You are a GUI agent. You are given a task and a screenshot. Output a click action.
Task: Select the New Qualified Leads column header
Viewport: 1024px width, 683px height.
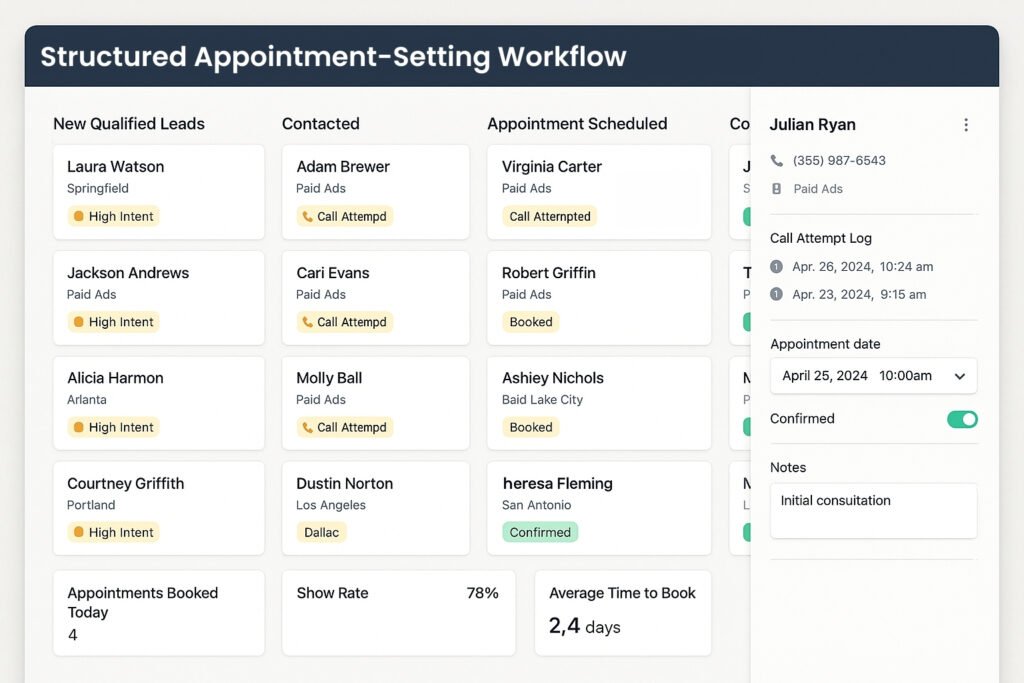point(129,124)
